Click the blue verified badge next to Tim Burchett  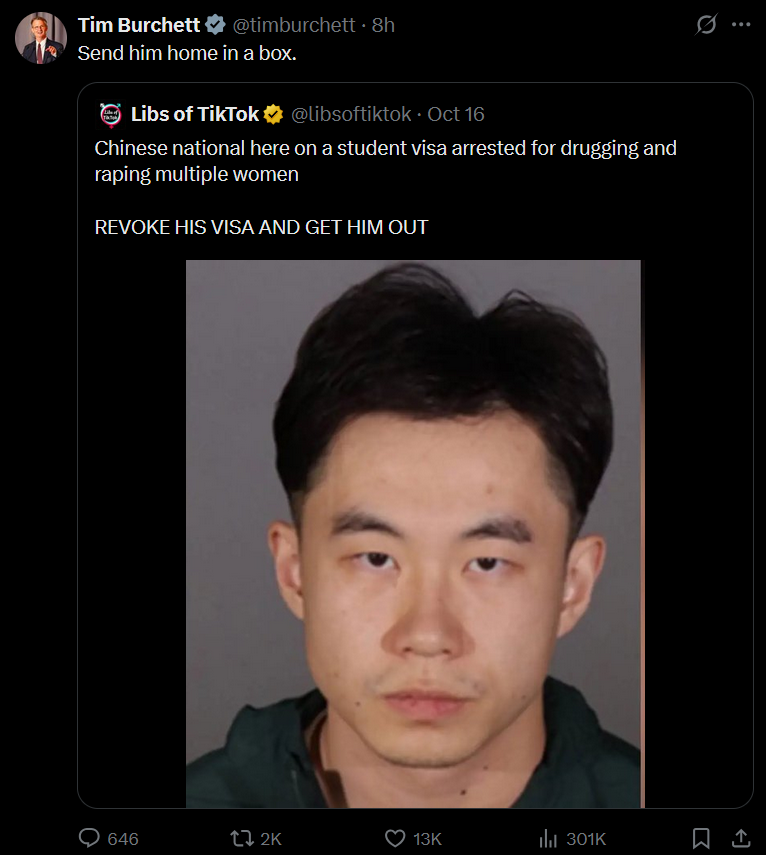coord(215,25)
